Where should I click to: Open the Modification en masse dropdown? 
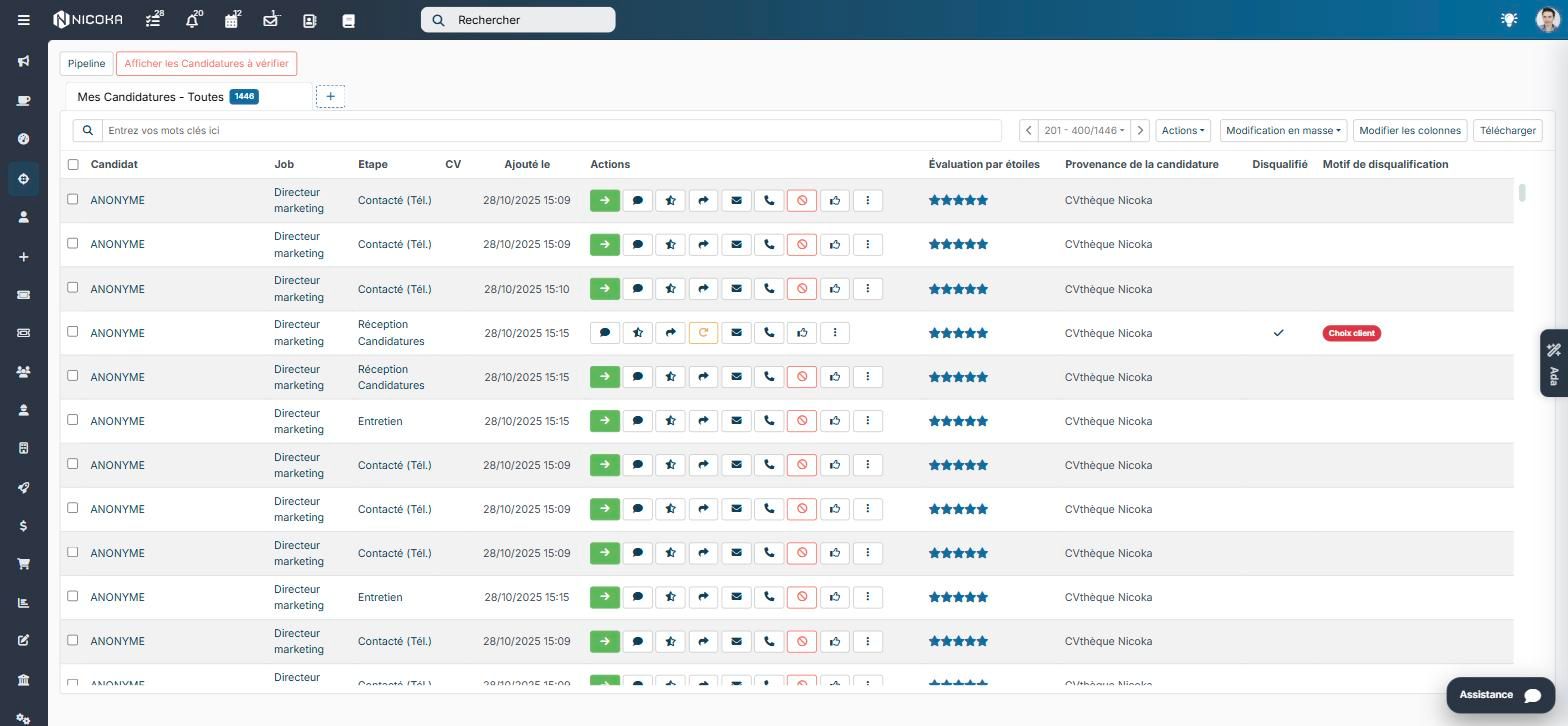coord(1283,131)
